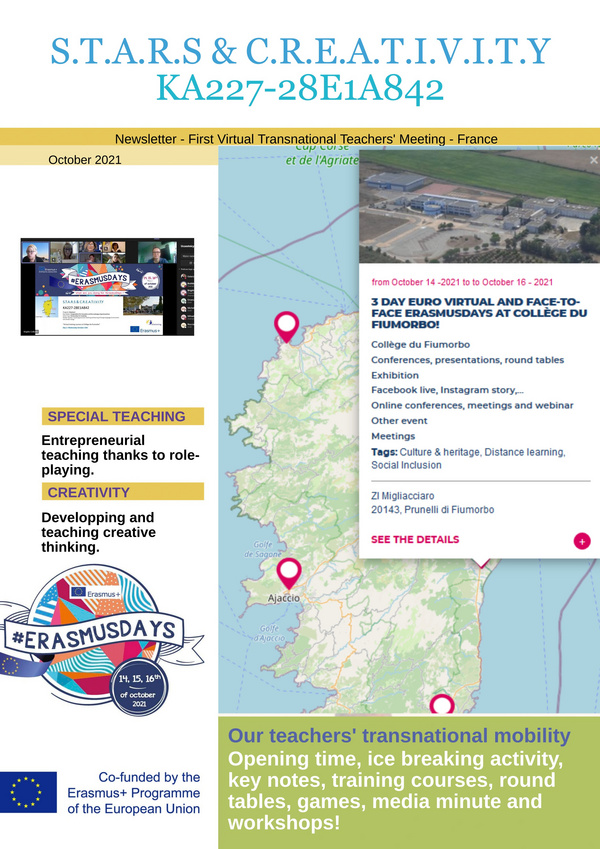Select the CREATIVITY heading bar

123,492
